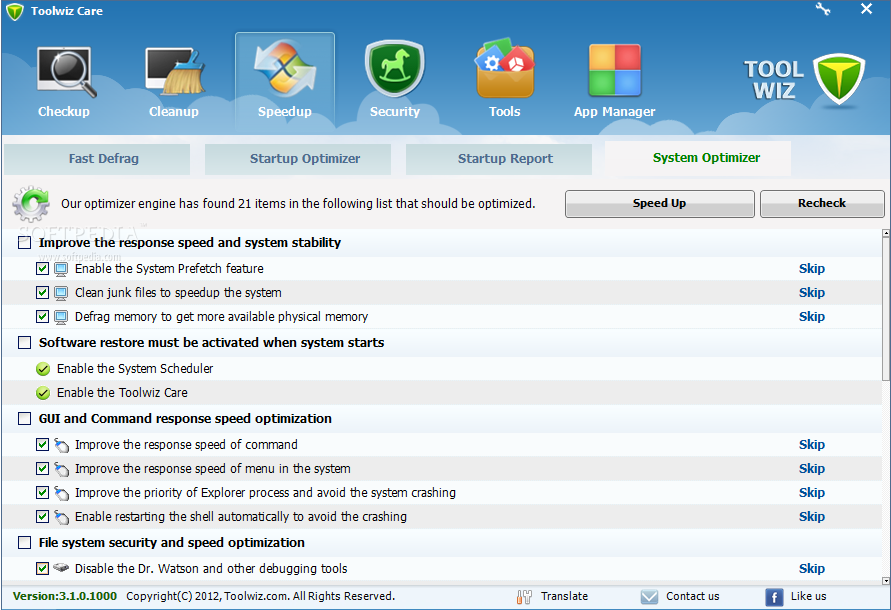Check 'File system security and speed optimization' group

pos(24,543)
